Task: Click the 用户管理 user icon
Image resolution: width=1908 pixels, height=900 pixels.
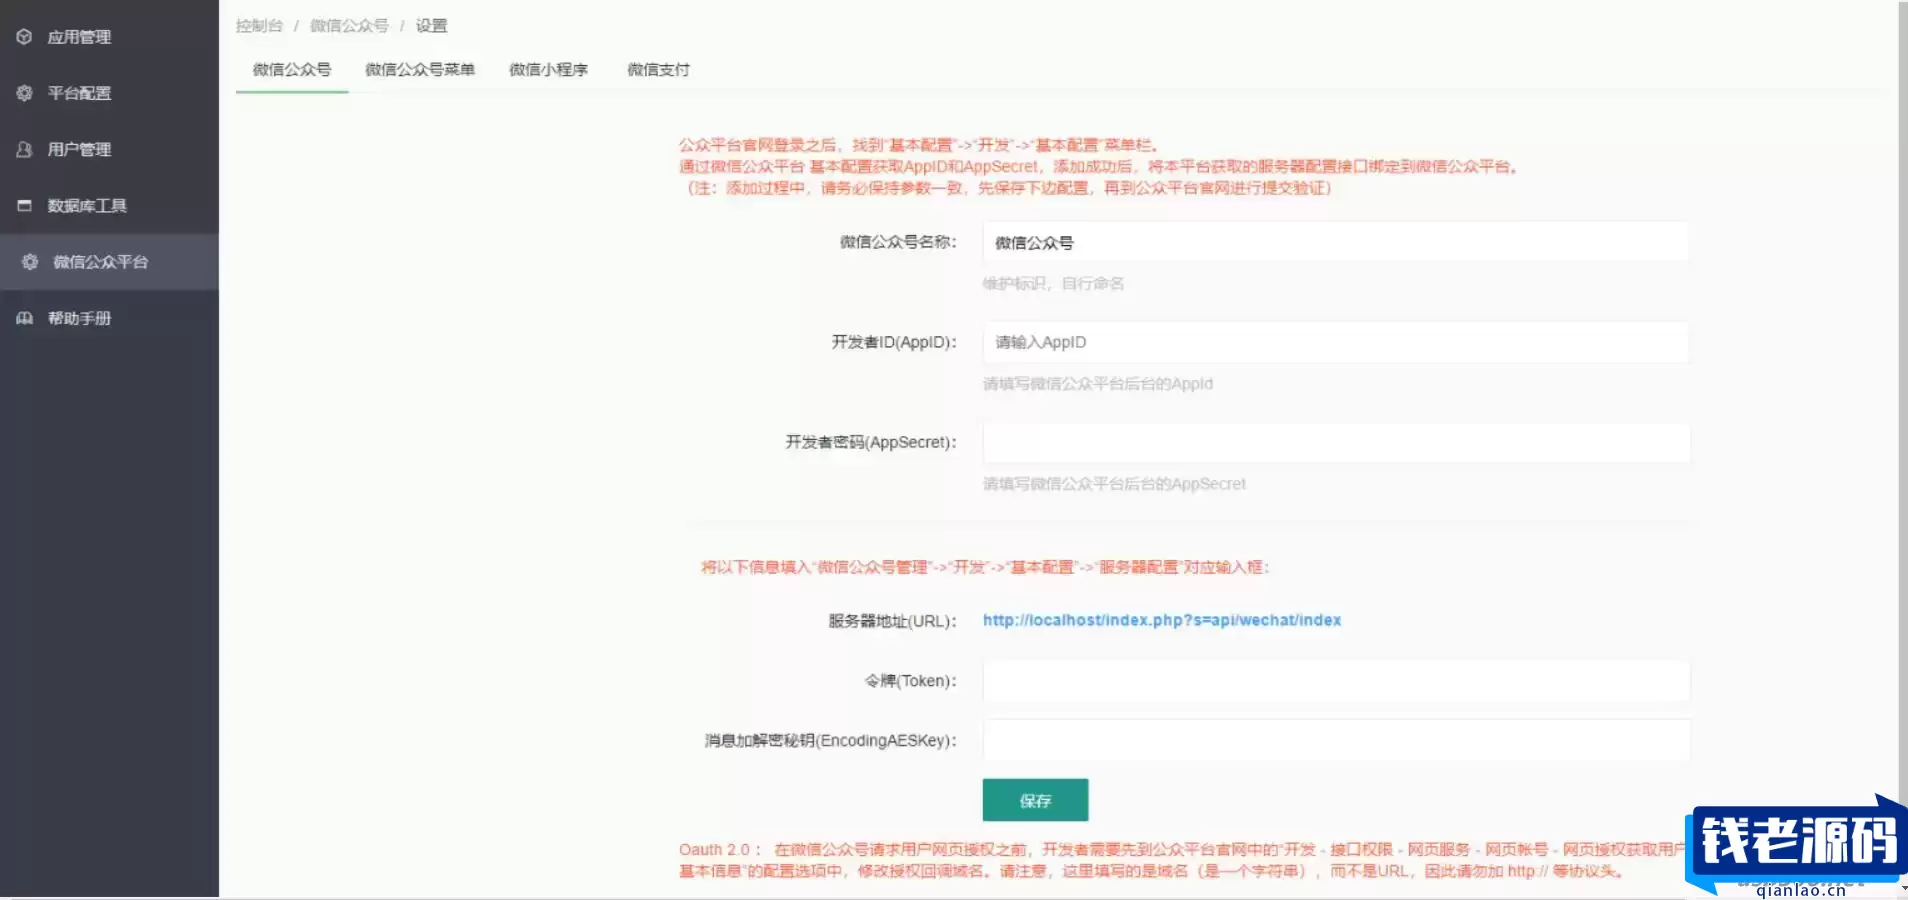Action: pyautogui.click(x=24, y=149)
